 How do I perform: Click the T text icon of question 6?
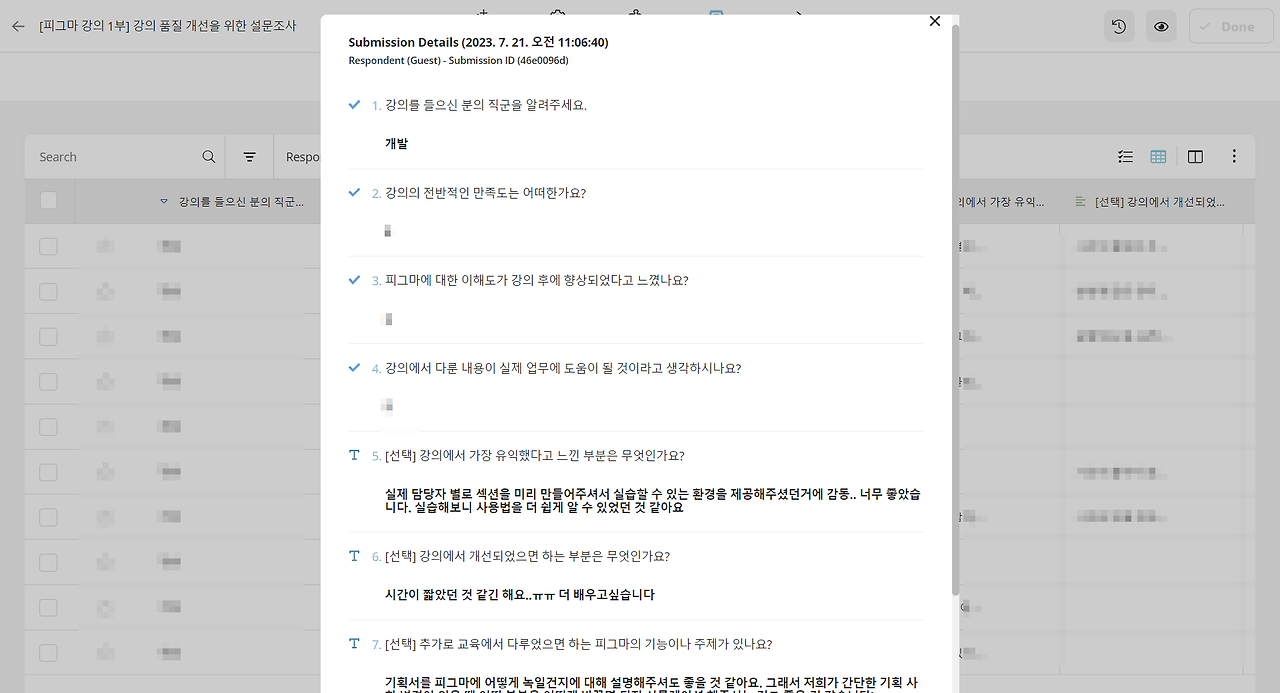click(354, 556)
